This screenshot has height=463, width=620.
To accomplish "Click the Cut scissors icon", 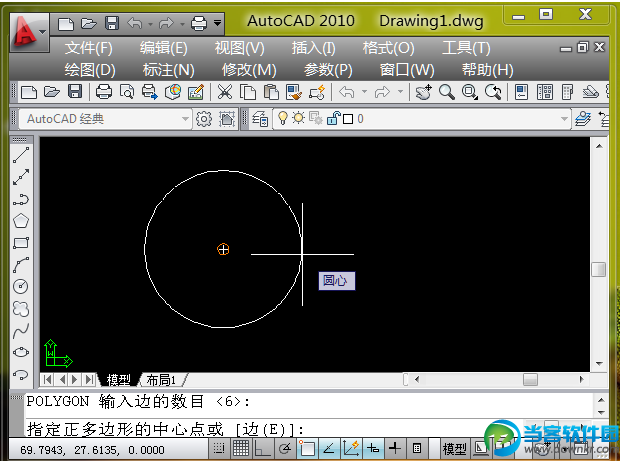I will point(224,92).
